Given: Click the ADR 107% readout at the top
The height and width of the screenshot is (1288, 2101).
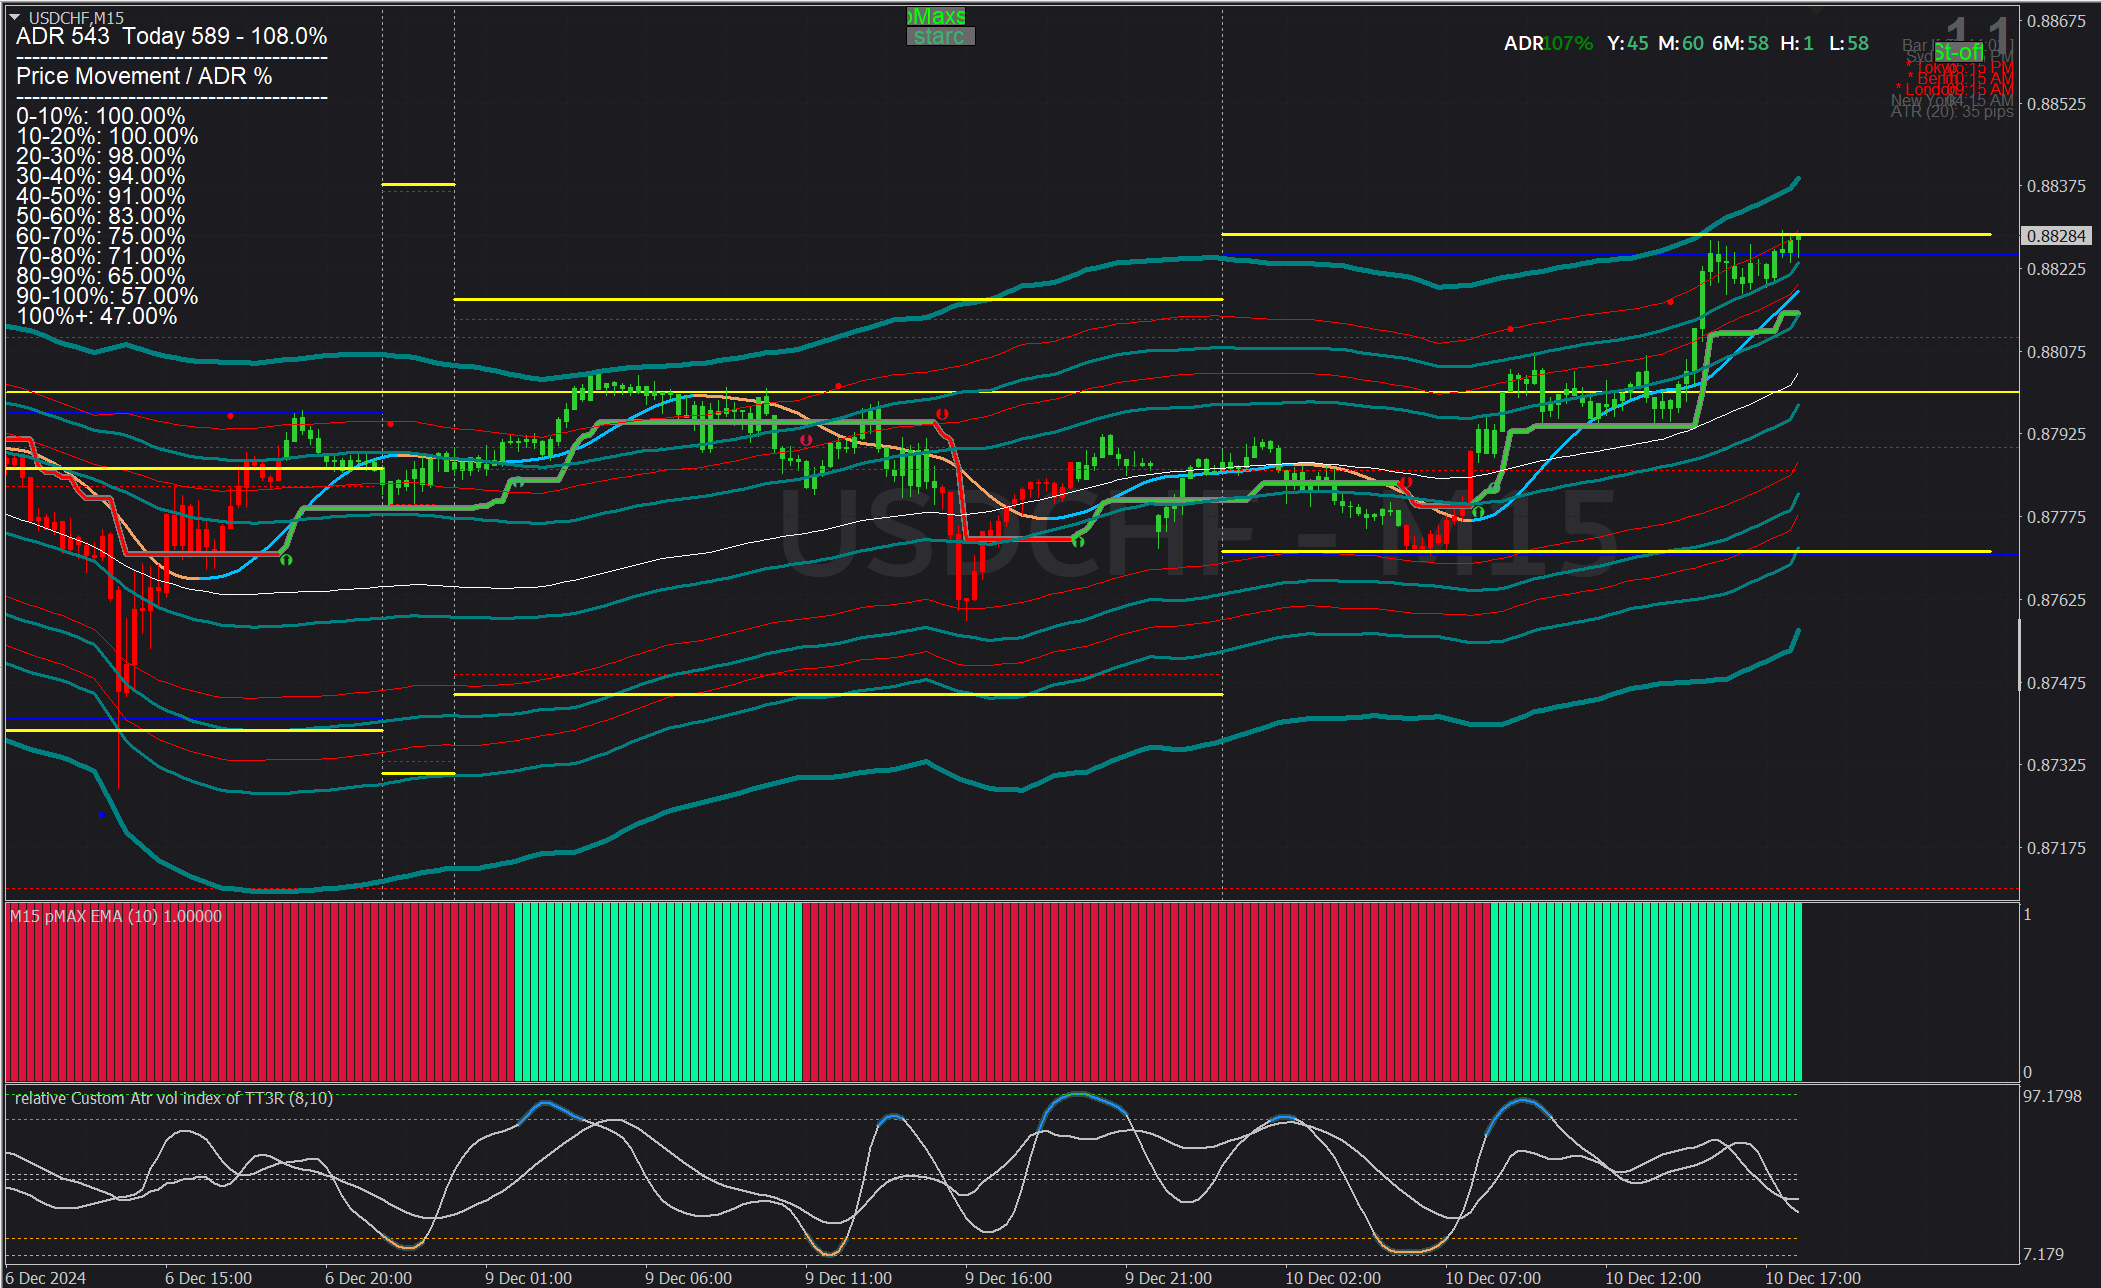Looking at the screenshot, I should (x=1548, y=43).
